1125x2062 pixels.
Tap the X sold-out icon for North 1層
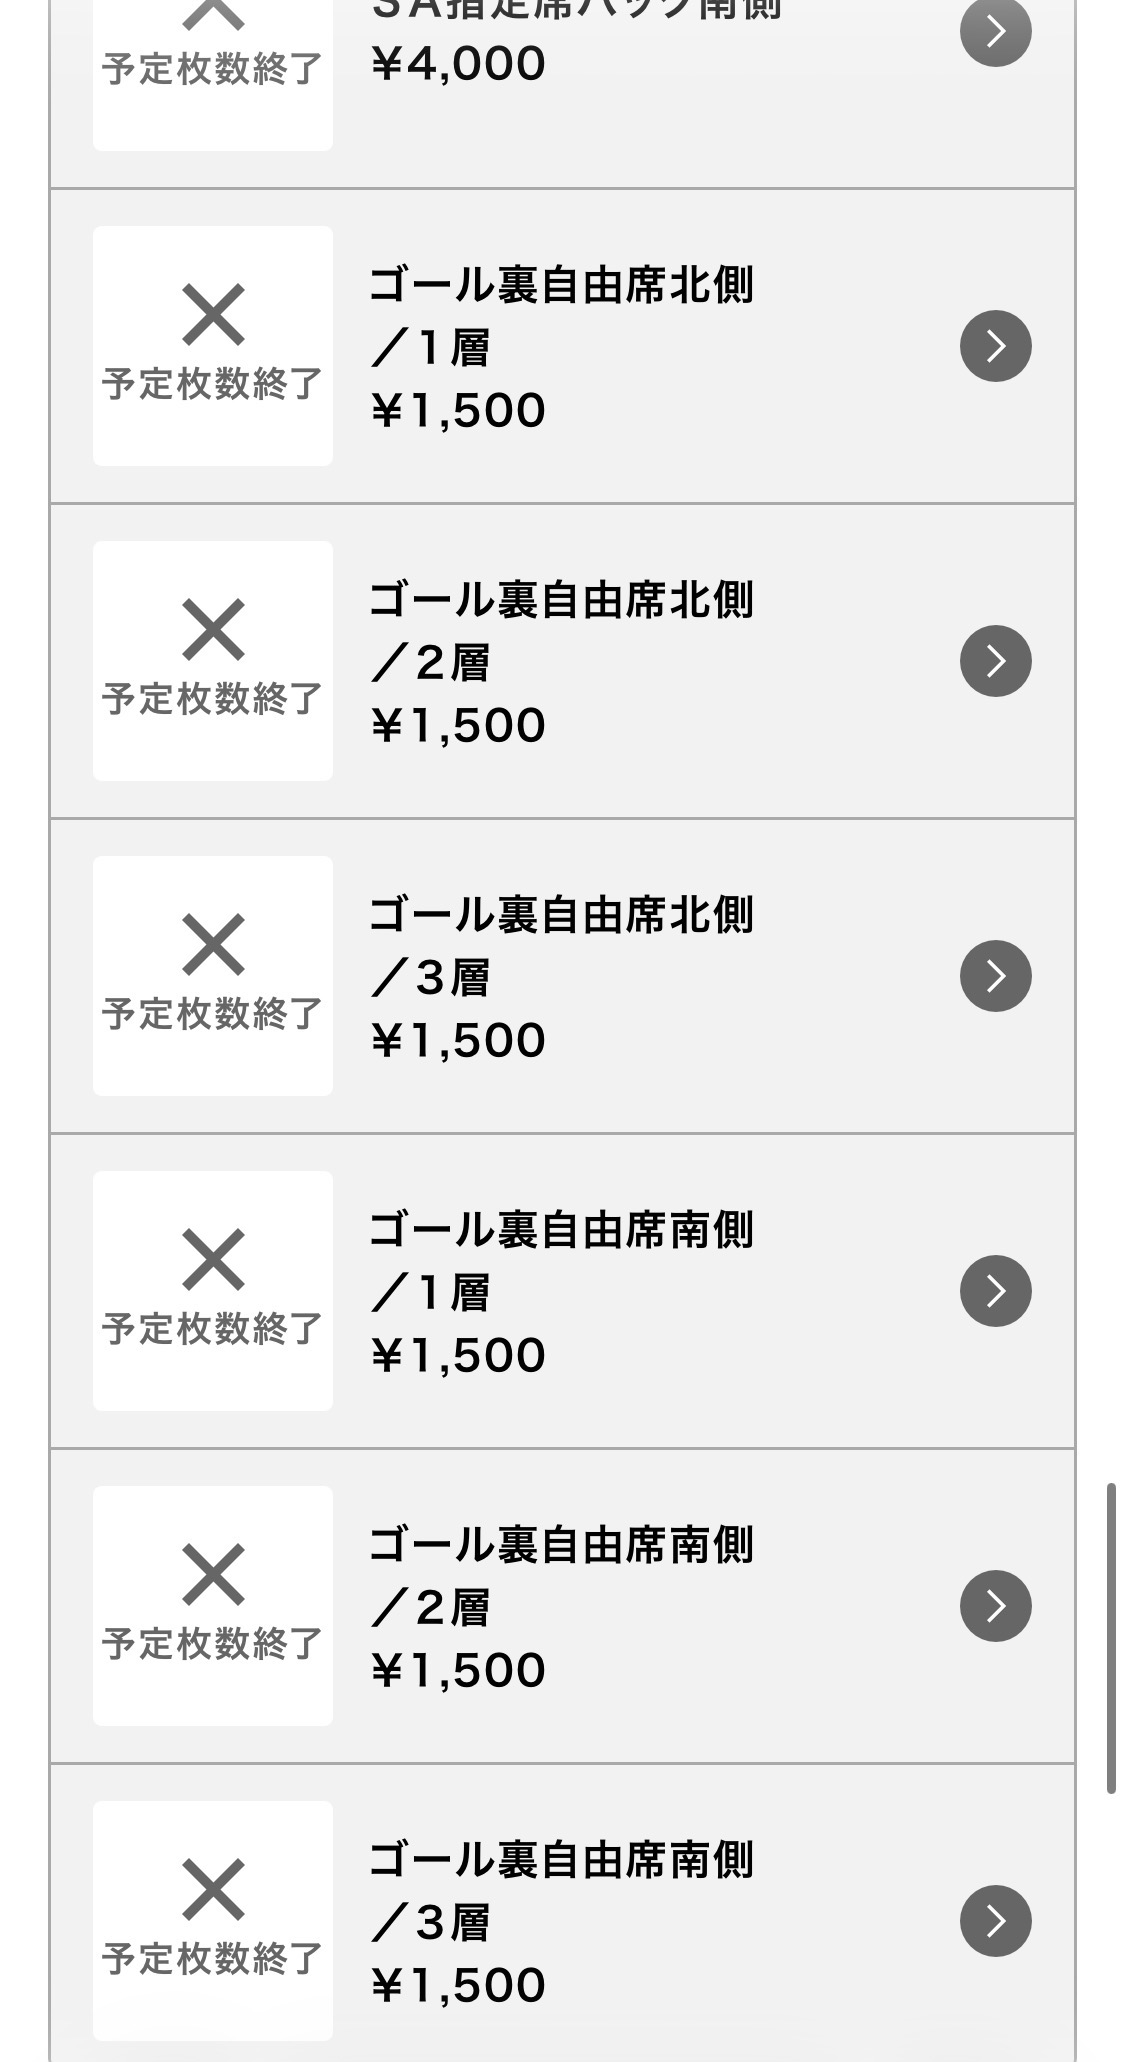tap(213, 315)
